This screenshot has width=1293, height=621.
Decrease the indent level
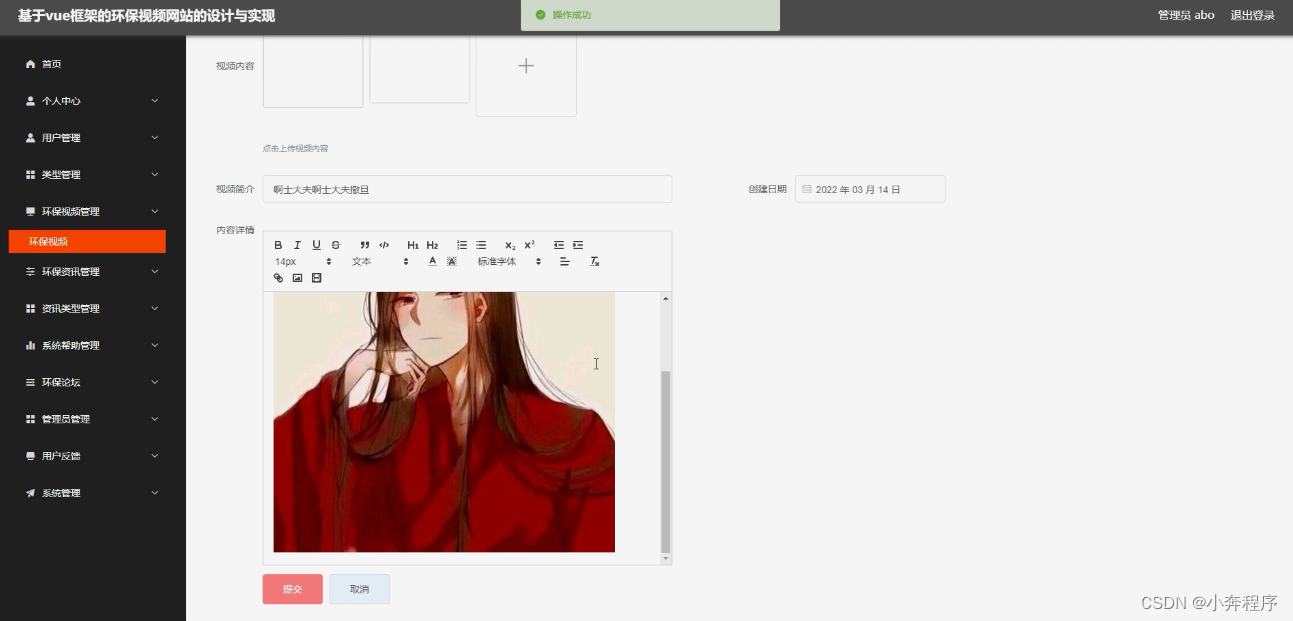(559, 245)
